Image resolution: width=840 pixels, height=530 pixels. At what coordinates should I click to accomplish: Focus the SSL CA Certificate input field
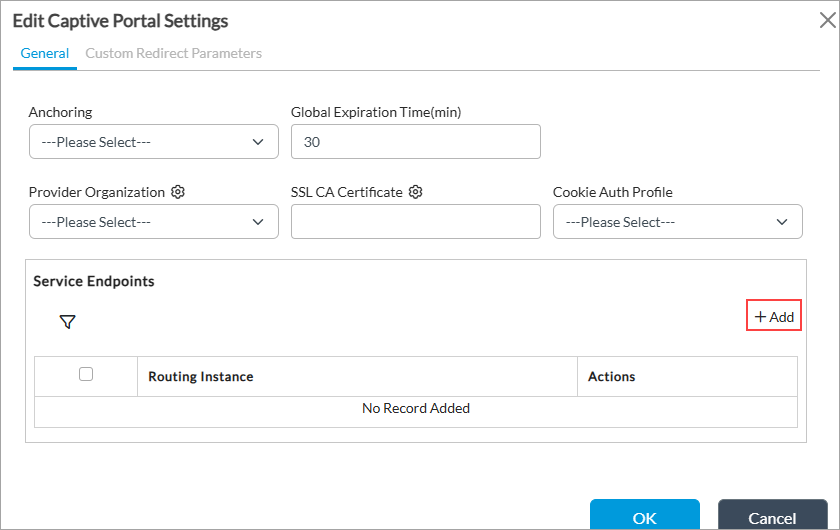tap(416, 221)
